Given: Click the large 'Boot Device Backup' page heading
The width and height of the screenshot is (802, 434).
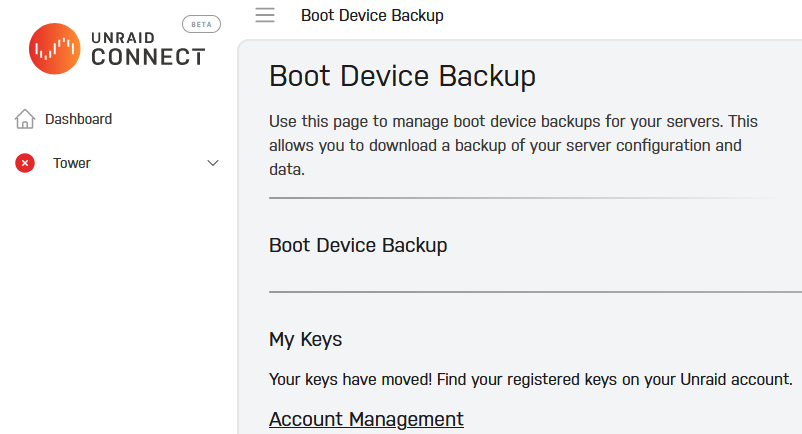Looking at the screenshot, I should [403, 76].
